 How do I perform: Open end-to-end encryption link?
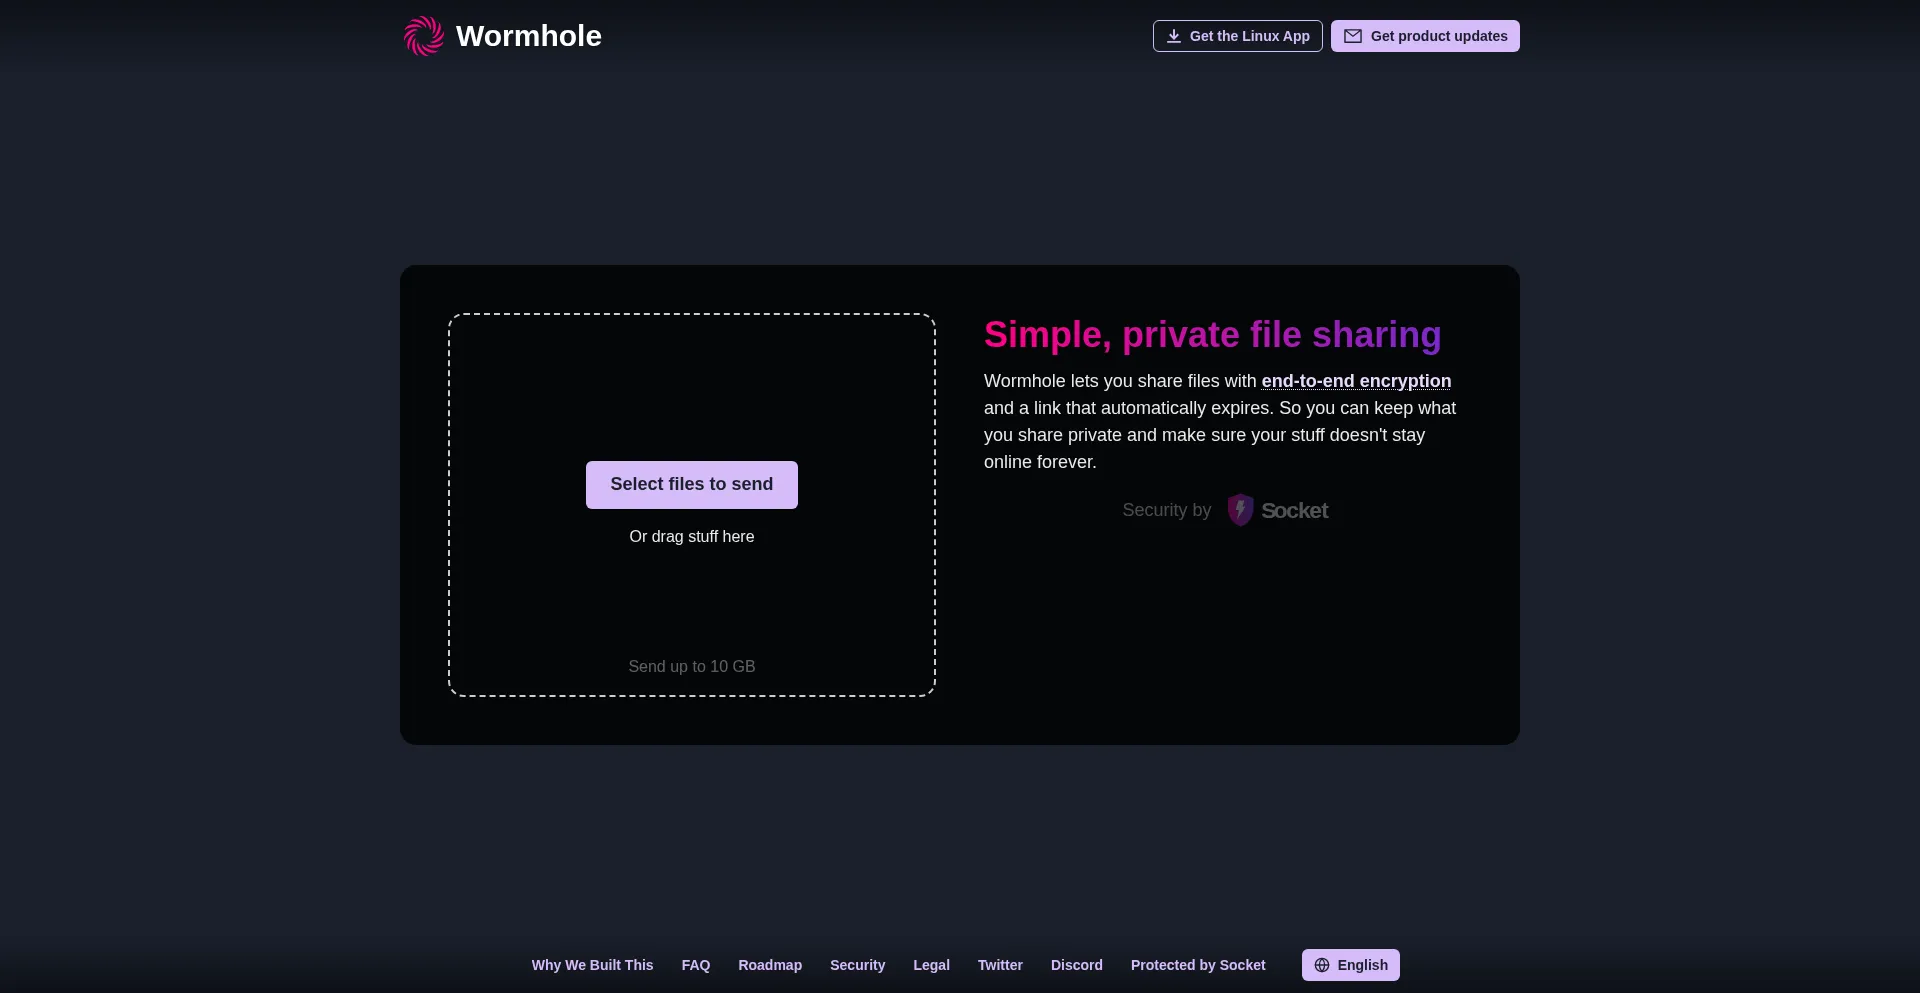pos(1356,381)
